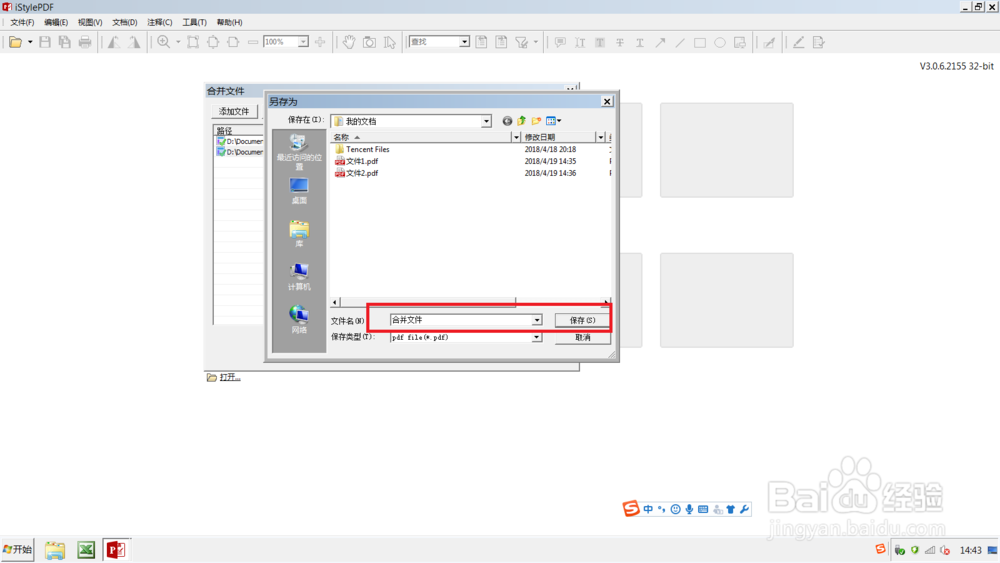Click the 取消 button
This screenshot has height=563, width=1000.
[x=582, y=337]
